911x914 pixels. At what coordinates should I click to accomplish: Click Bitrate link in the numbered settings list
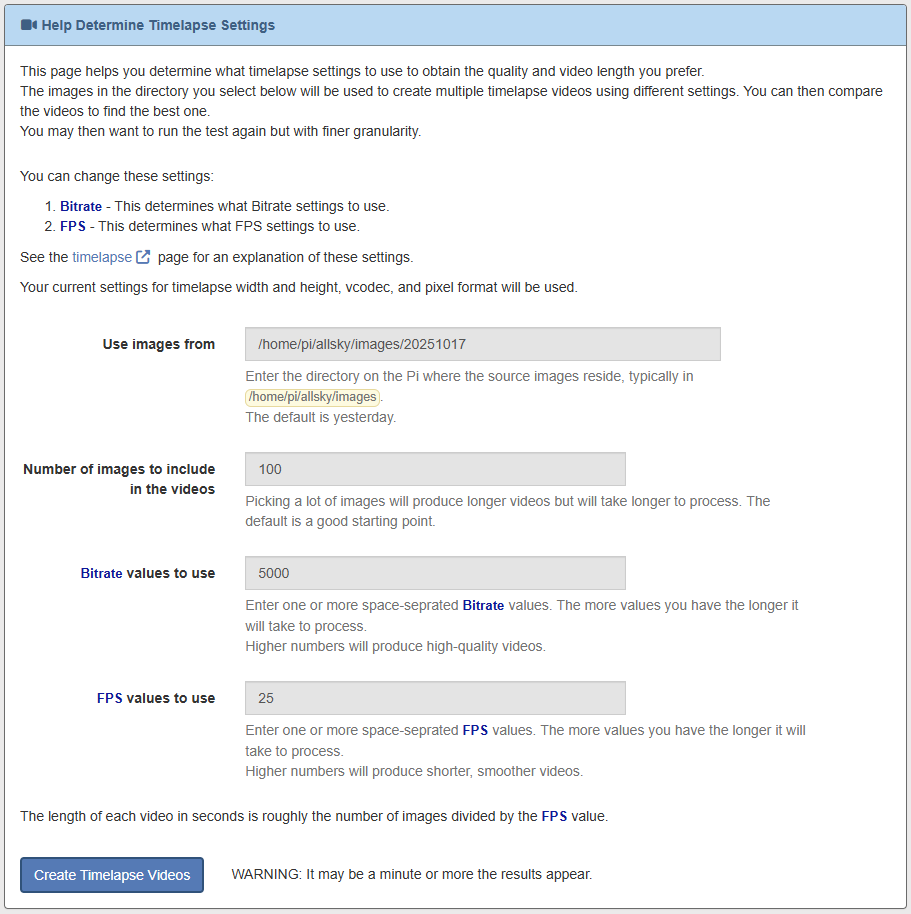point(81,206)
